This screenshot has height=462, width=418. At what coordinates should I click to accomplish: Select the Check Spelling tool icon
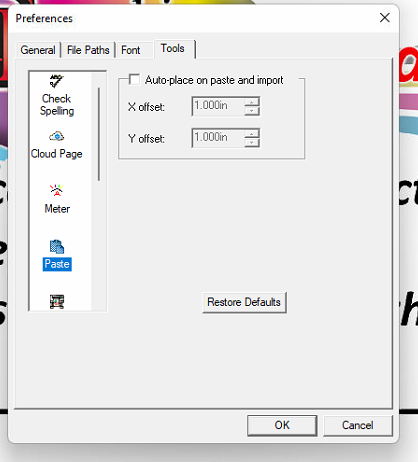(x=56, y=81)
